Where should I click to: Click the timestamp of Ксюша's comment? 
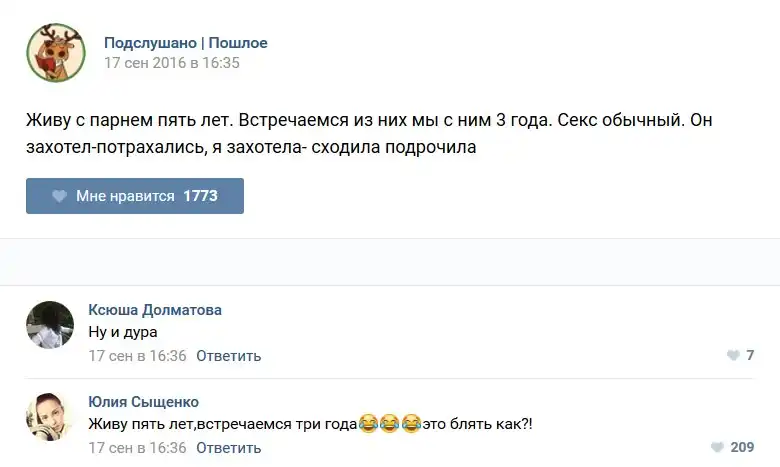pyautogui.click(x=138, y=356)
